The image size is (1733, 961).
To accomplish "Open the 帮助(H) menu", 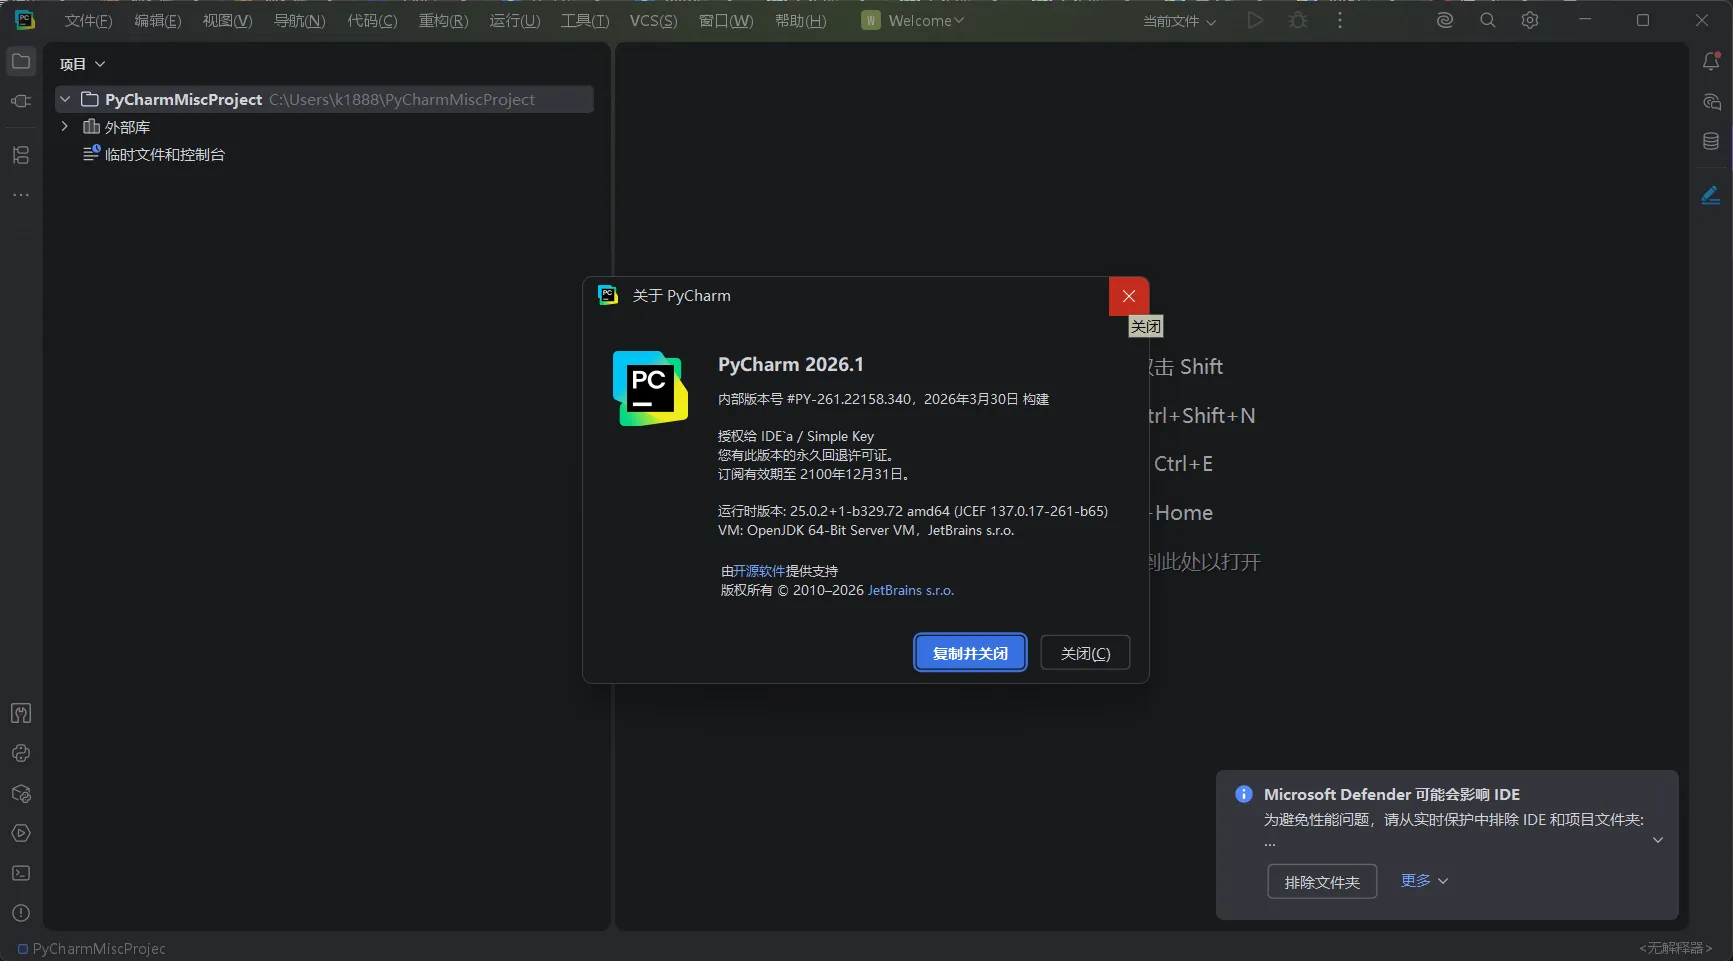I will (x=800, y=20).
